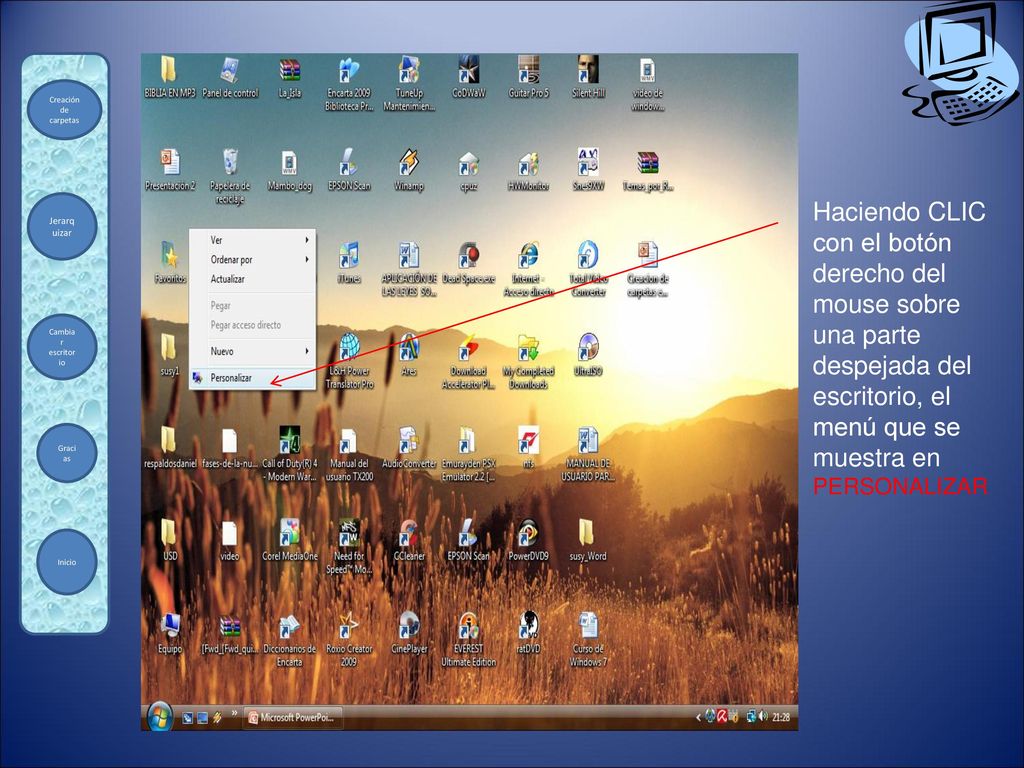Open the volume speaker tray icon
The image size is (1024, 768).
[763, 717]
